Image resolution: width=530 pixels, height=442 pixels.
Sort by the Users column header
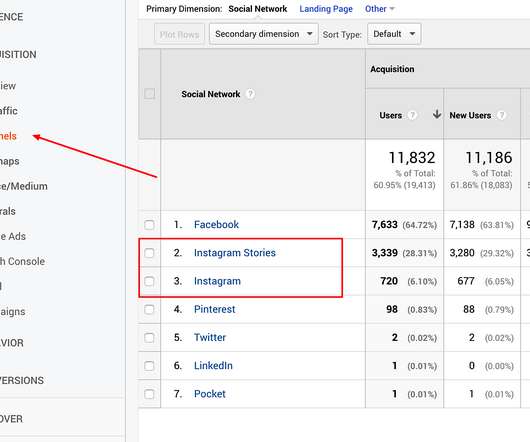391,116
